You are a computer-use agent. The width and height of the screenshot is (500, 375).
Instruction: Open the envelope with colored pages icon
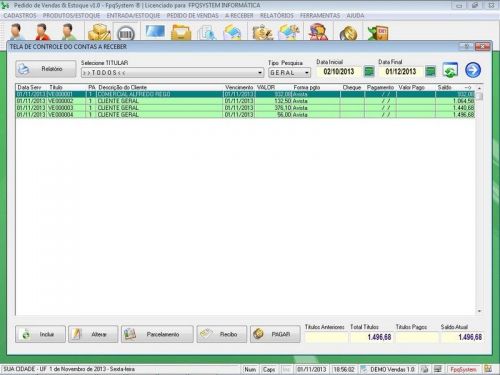point(232,33)
